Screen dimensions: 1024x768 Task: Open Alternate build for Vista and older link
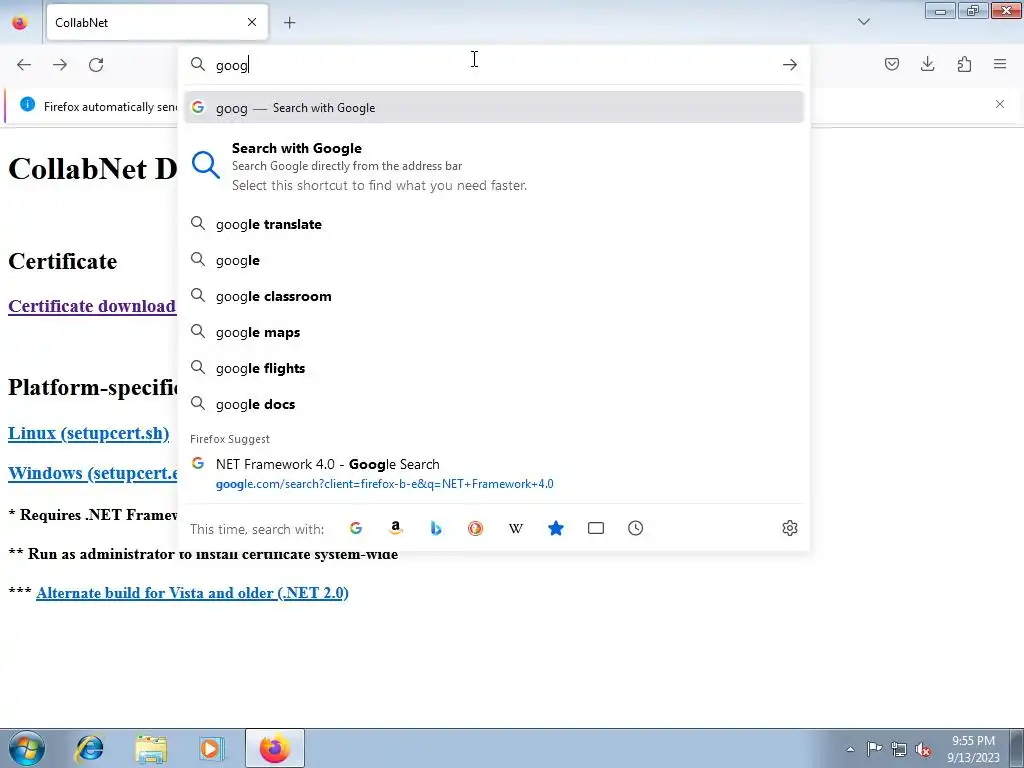click(192, 593)
